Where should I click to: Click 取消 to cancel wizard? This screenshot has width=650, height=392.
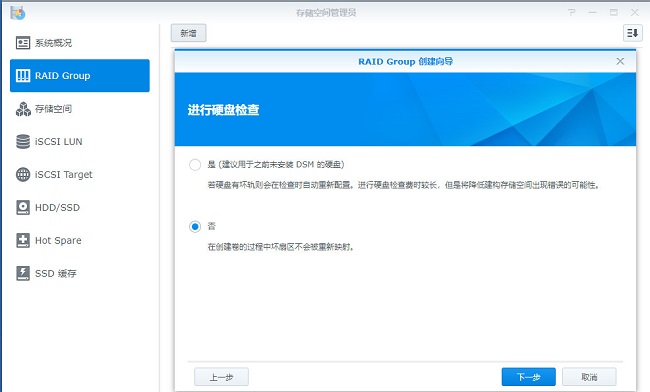(589, 377)
